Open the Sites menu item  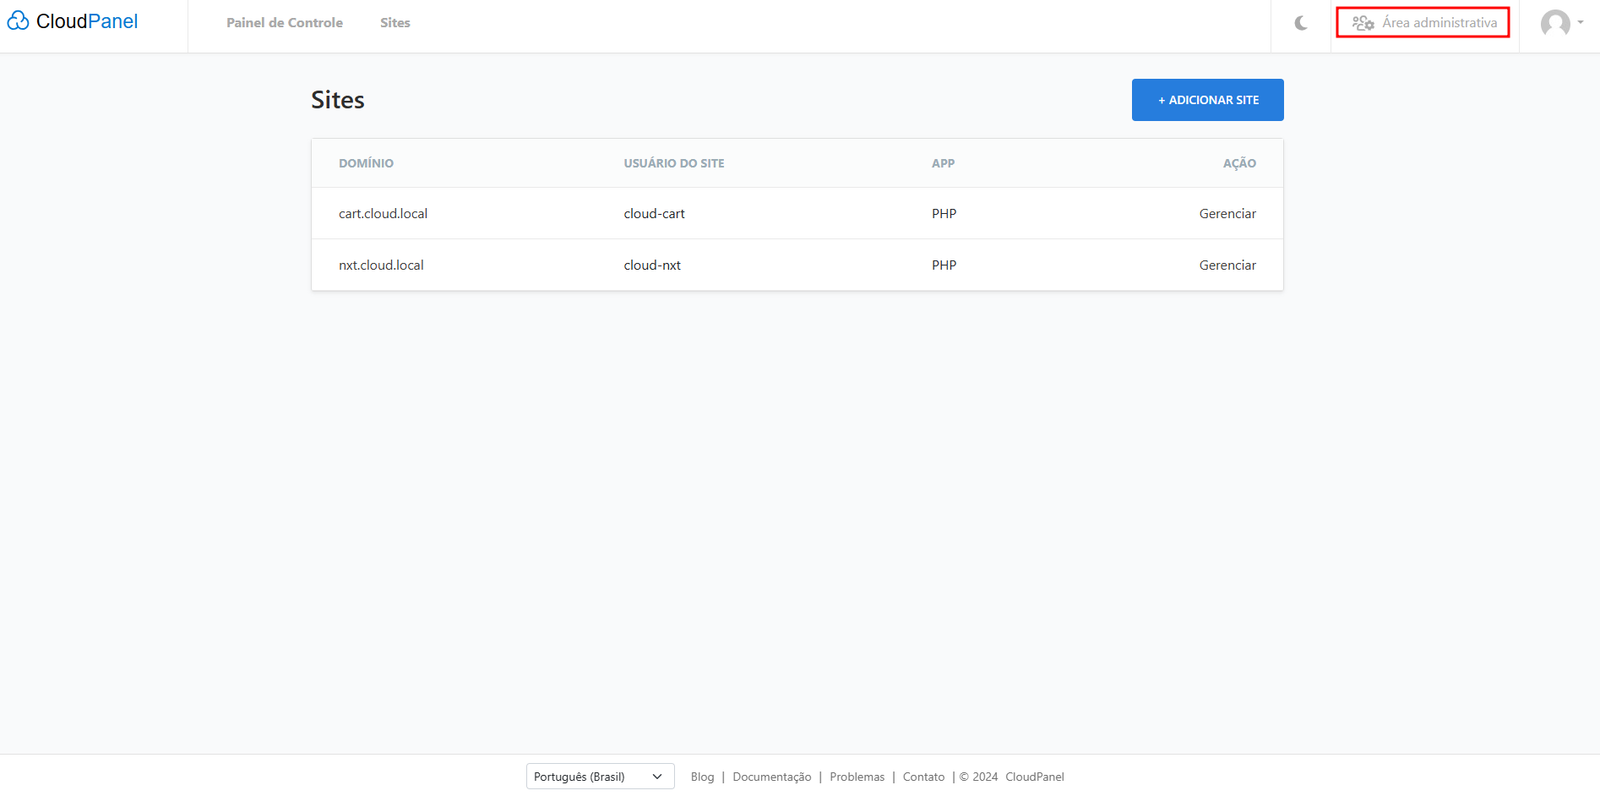click(395, 23)
